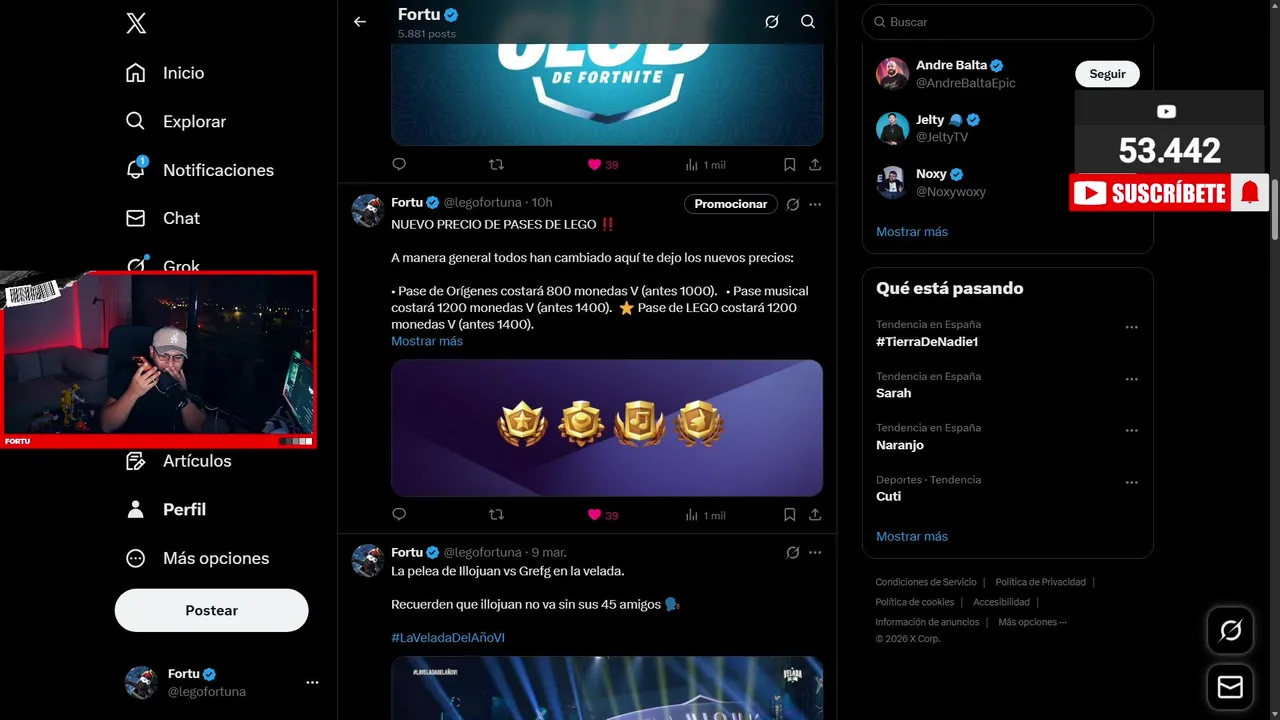Go back with the arrow icon
Image resolution: width=1280 pixels, height=720 pixels.
coord(360,22)
